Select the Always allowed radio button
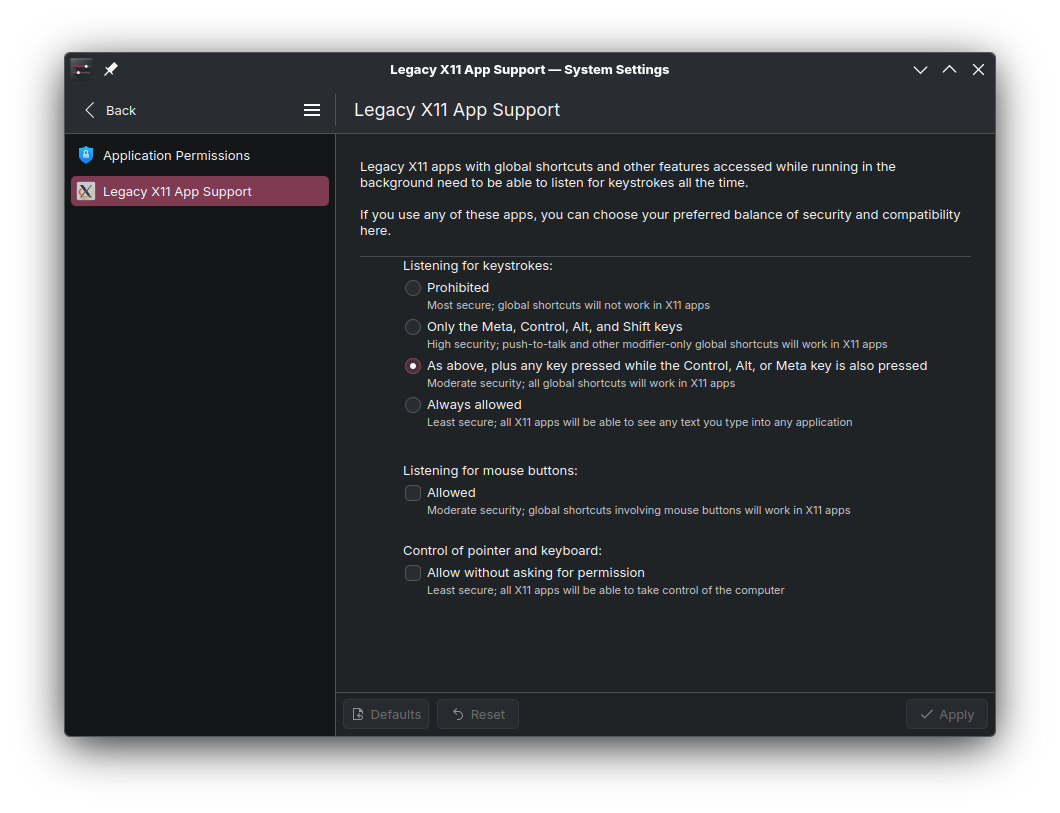Viewport: 1060px width, 813px height. 412,405
